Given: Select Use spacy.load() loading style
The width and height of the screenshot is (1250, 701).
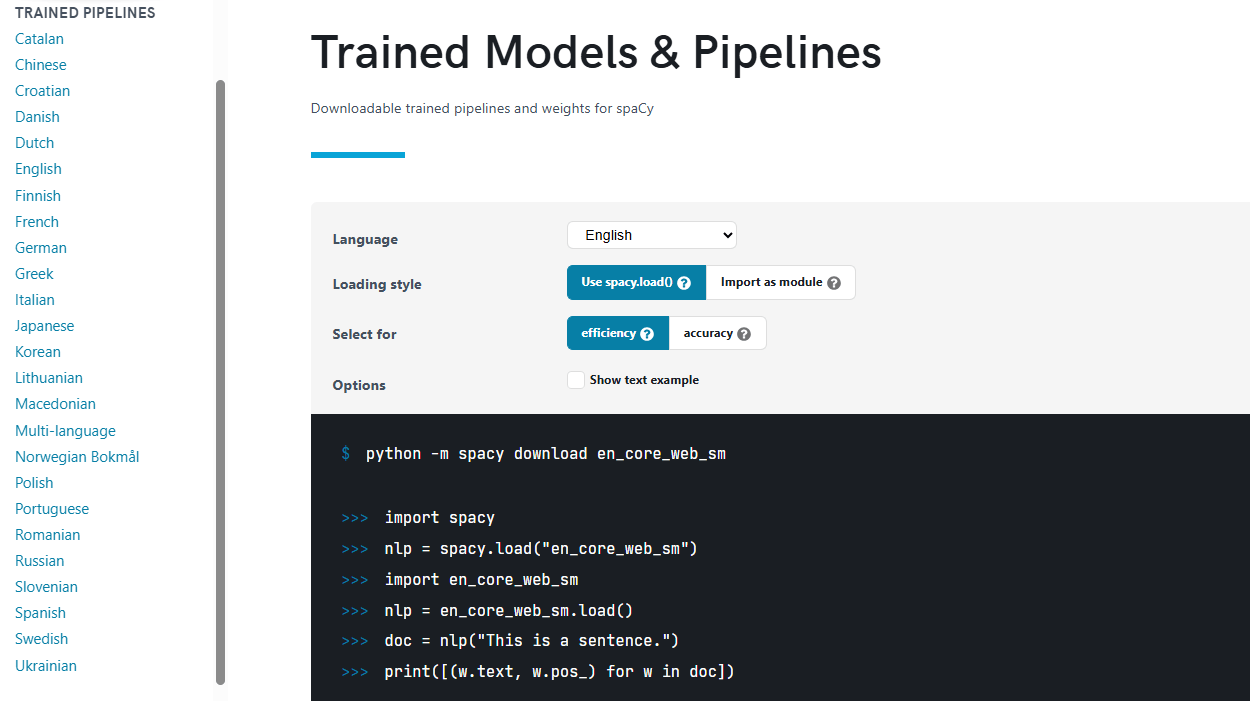Looking at the screenshot, I should point(636,283).
